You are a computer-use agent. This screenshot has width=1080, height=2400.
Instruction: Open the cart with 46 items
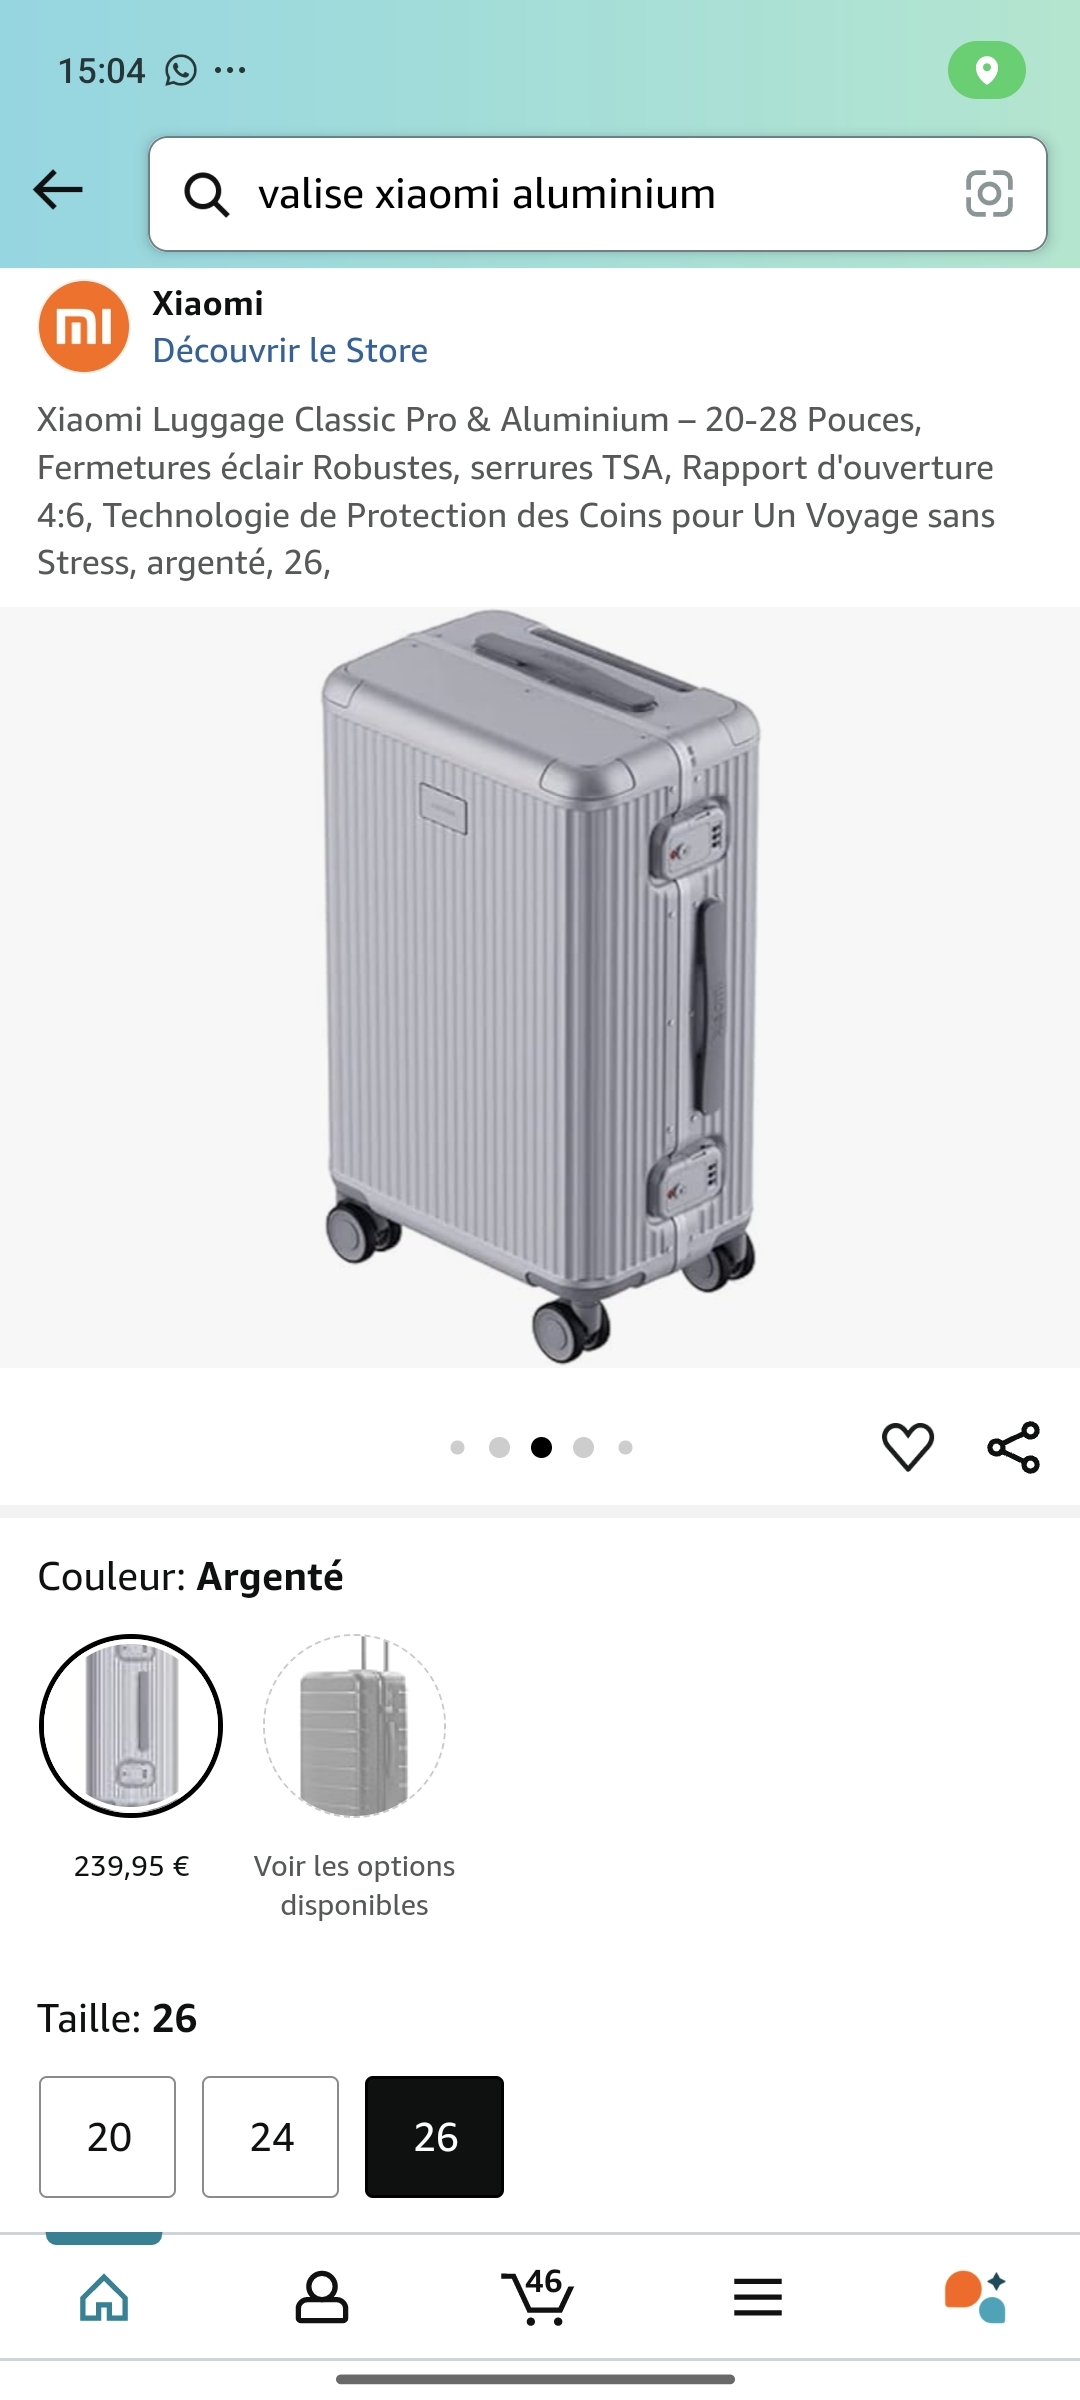click(x=538, y=2296)
